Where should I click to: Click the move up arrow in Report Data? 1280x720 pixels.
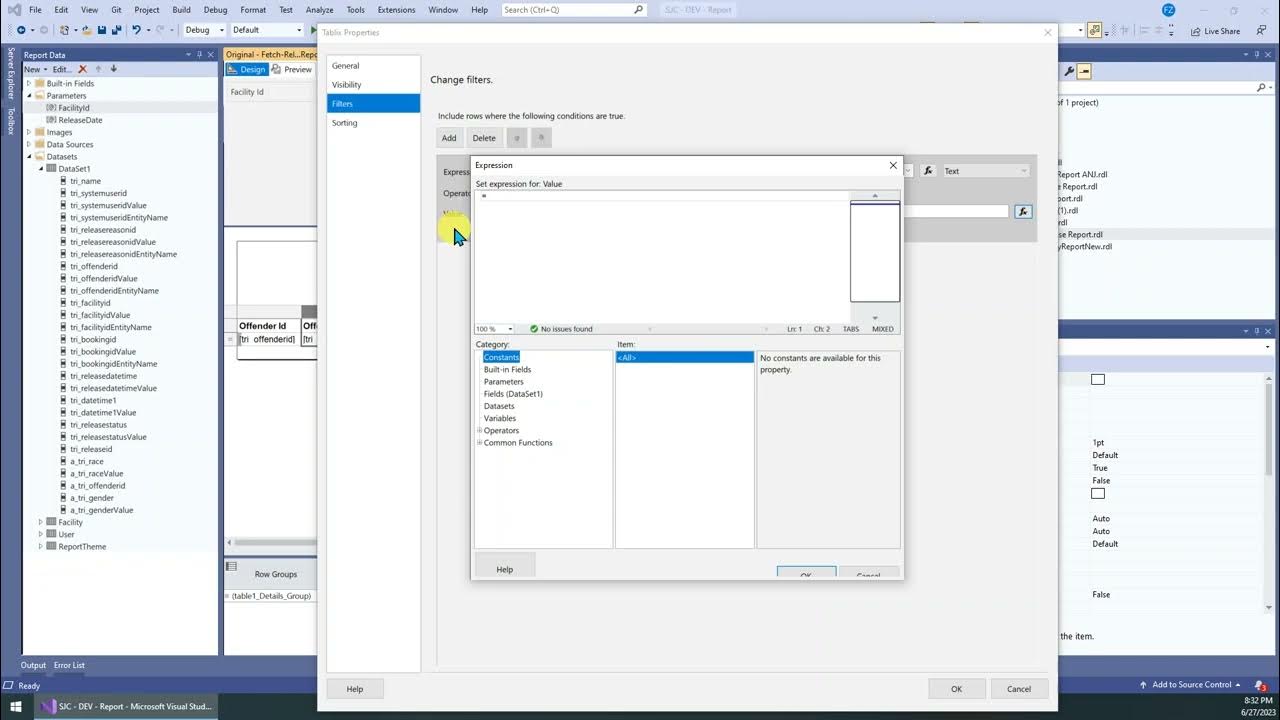pos(99,69)
